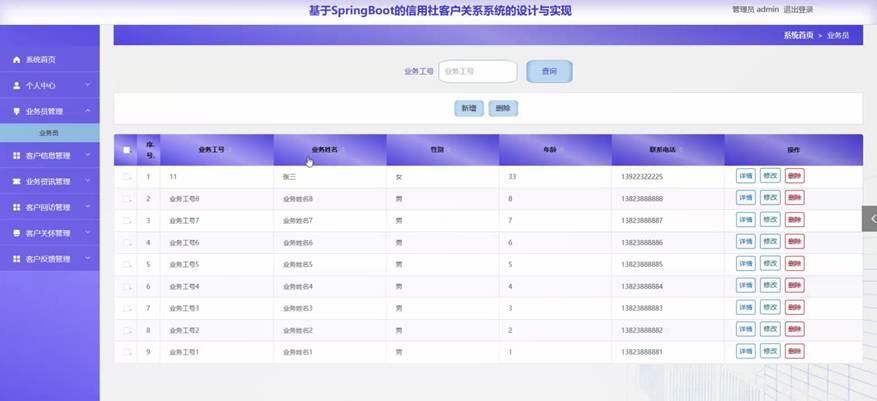Click 修改 for the 业务工号4 row

click(x=770, y=286)
